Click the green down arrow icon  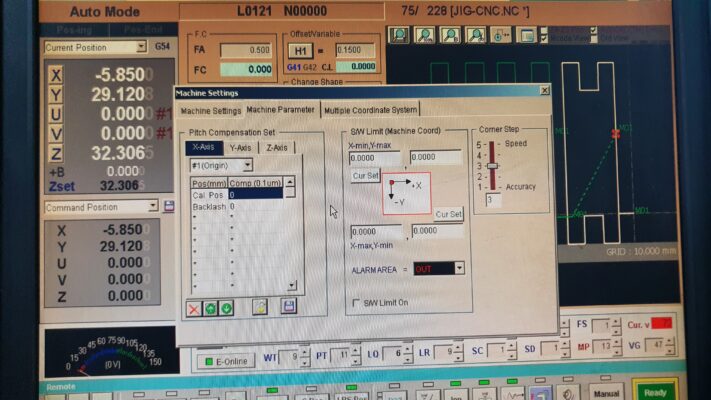[x=227, y=308]
